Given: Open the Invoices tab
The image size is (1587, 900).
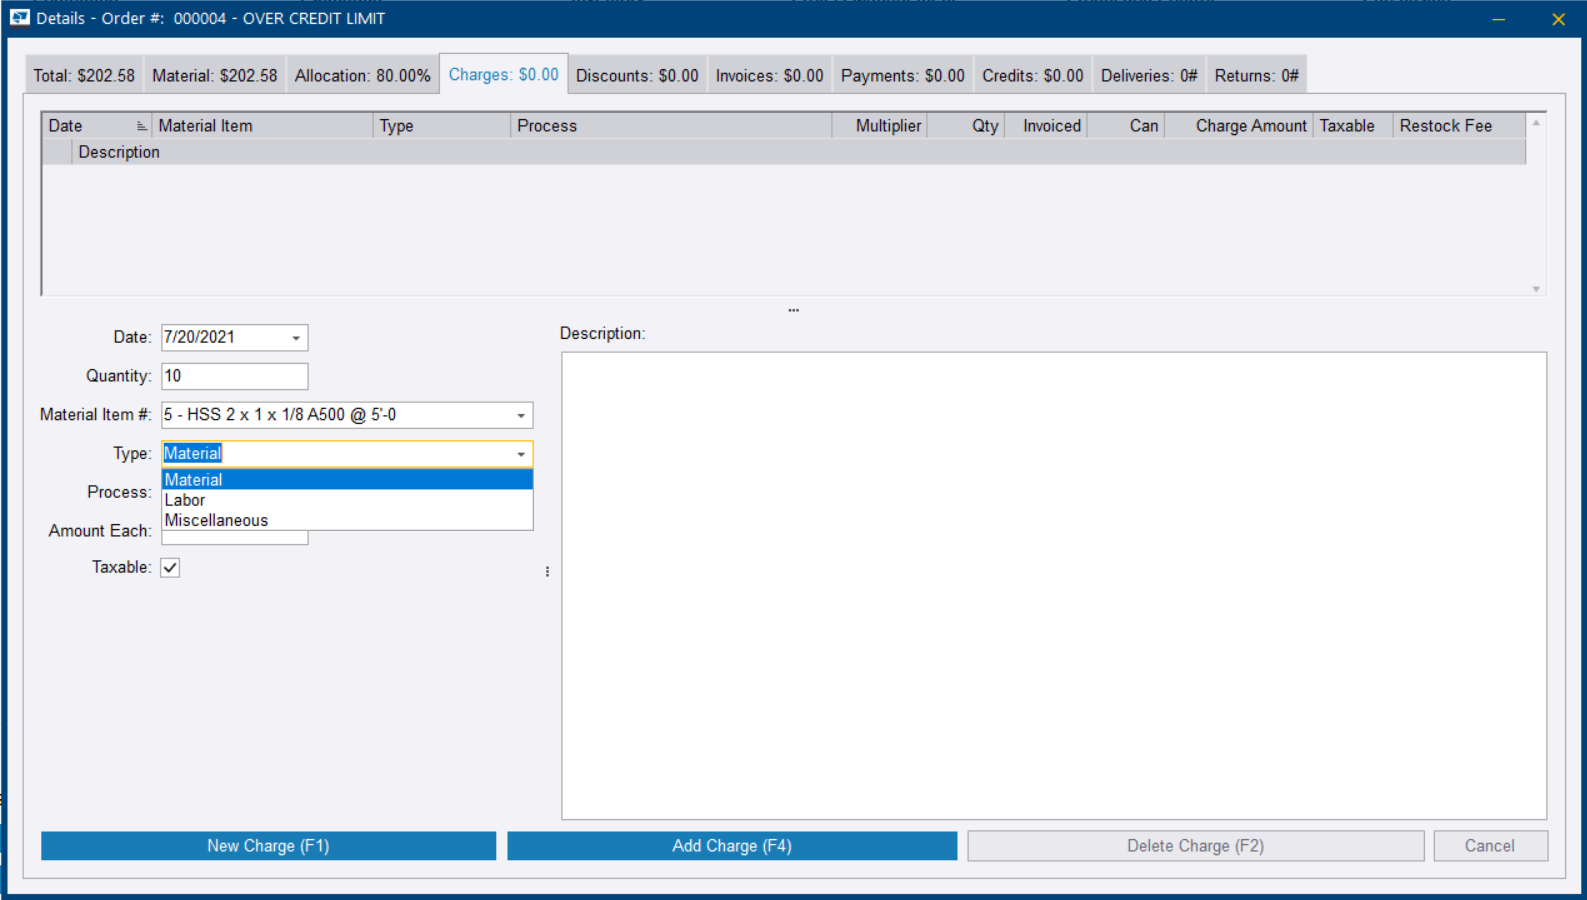Looking at the screenshot, I should (x=769, y=76).
